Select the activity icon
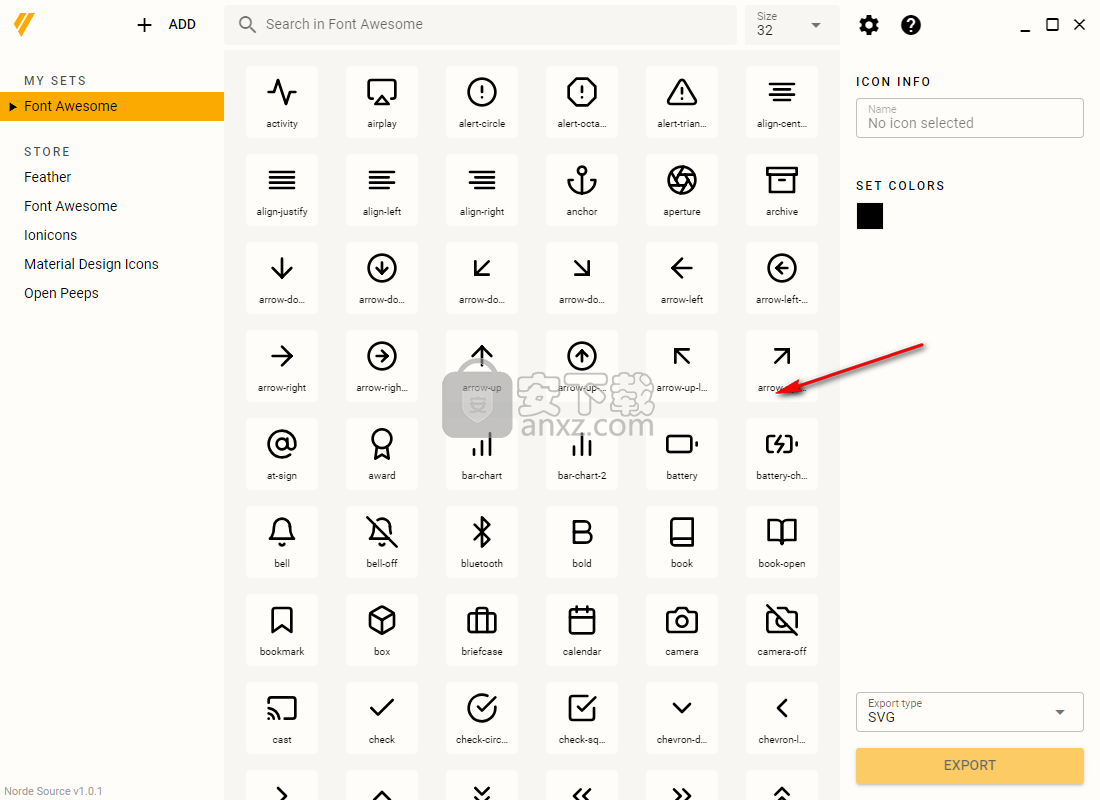1100x800 pixels. [x=282, y=102]
